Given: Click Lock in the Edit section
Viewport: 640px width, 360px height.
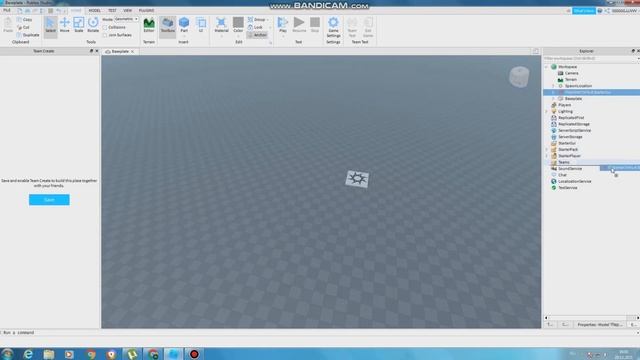Looking at the screenshot, I should 256,27.
